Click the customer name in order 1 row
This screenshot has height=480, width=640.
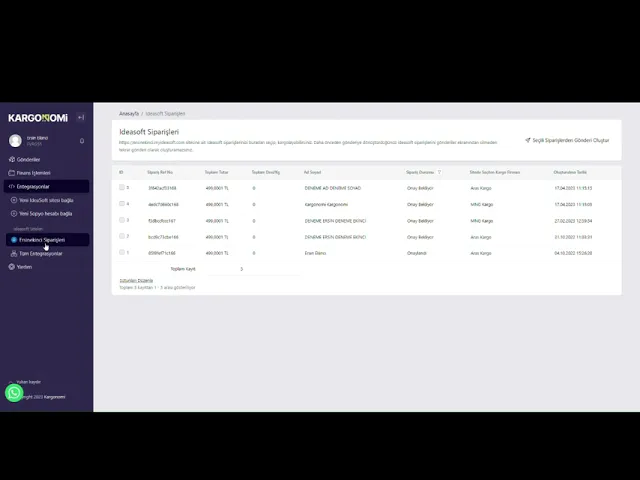(315, 253)
